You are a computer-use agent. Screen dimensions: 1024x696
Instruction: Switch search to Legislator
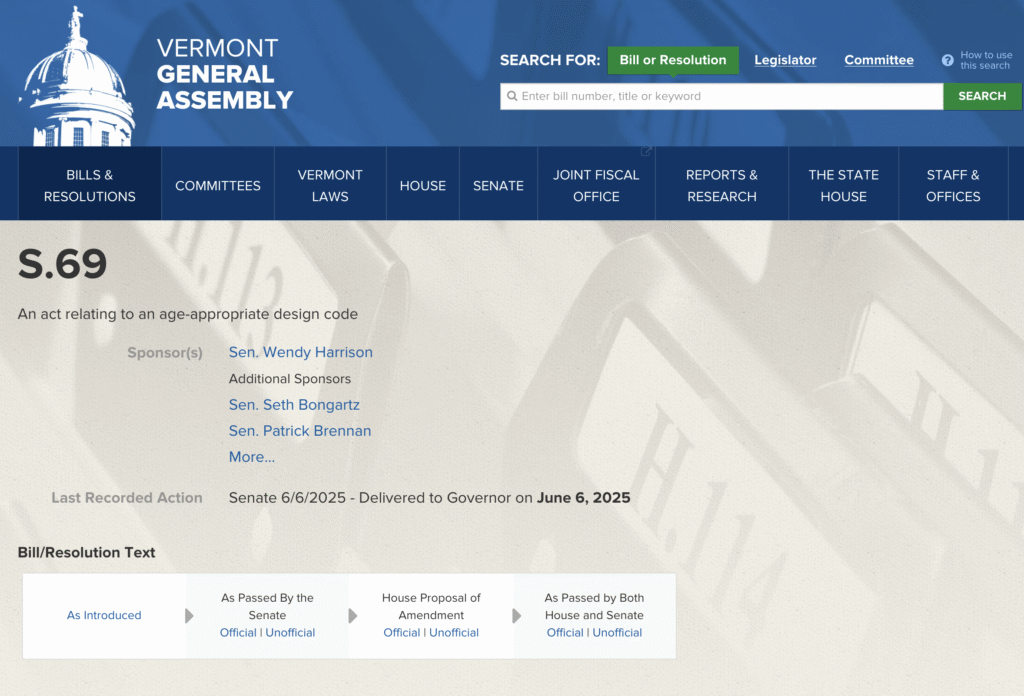[x=785, y=60]
